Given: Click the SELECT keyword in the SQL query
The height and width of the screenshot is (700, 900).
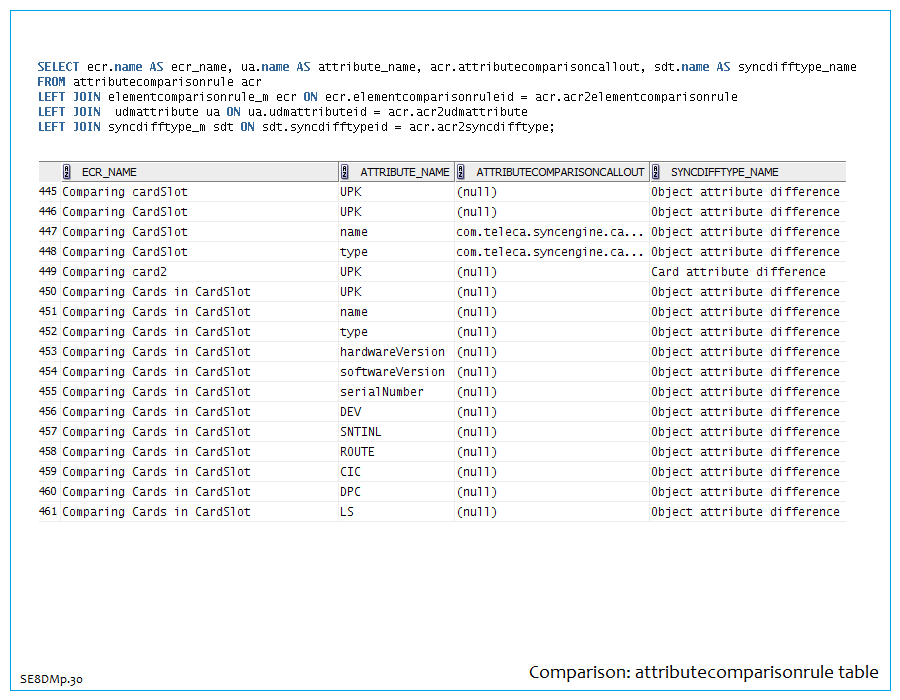Looking at the screenshot, I should (58, 67).
